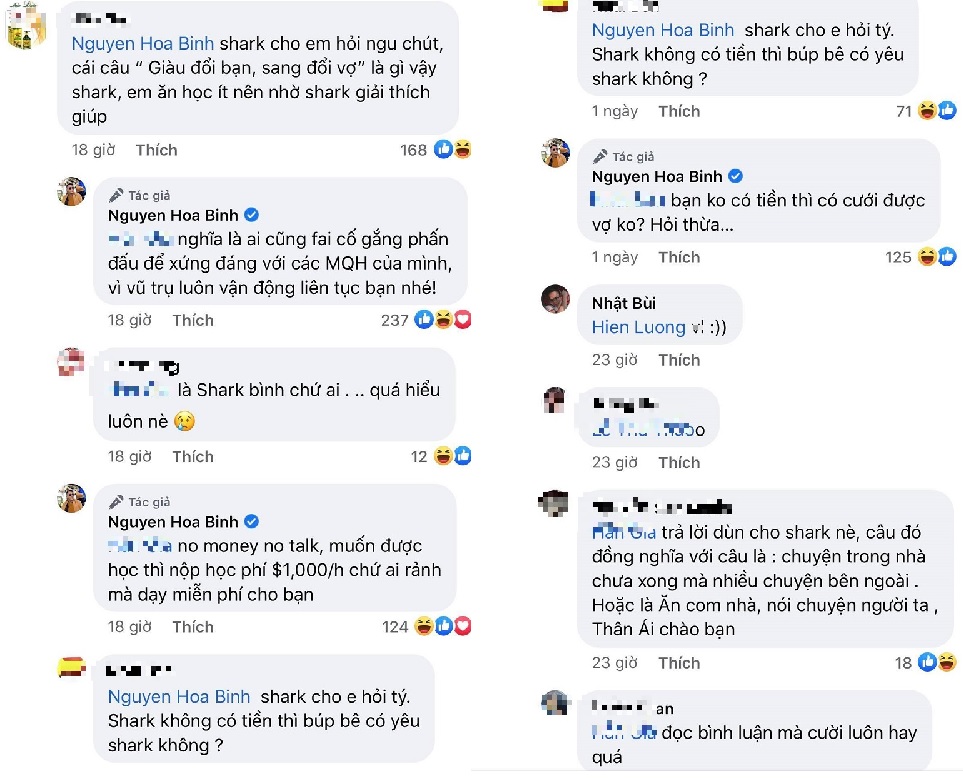The width and height of the screenshot is (963, 779).
Task: Click the 23 giờ timestamp under Nhật Bùi
Action: click(x=614, y=359)
